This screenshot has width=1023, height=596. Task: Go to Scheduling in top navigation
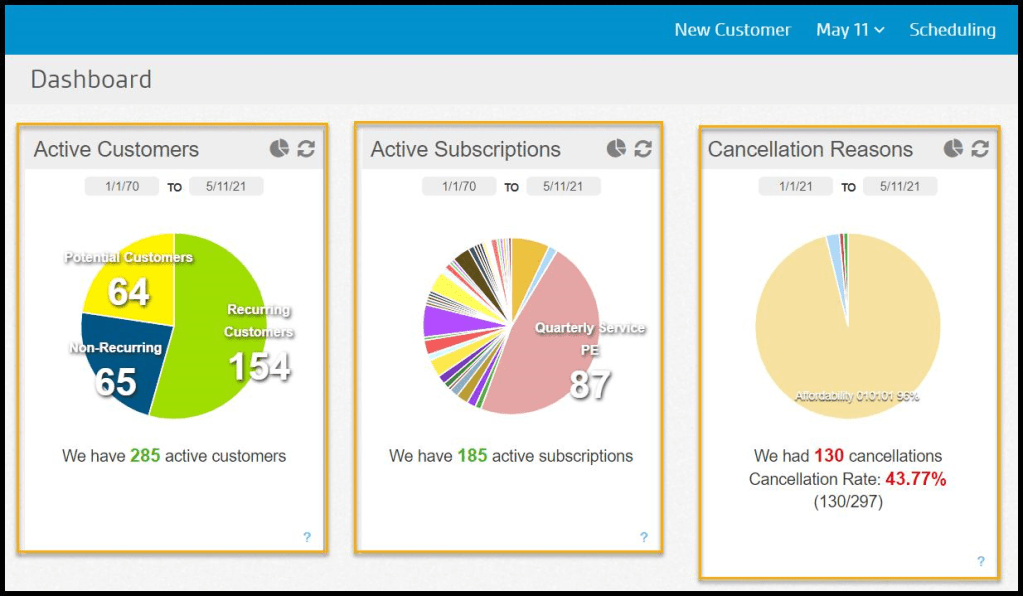coord(952,30)
